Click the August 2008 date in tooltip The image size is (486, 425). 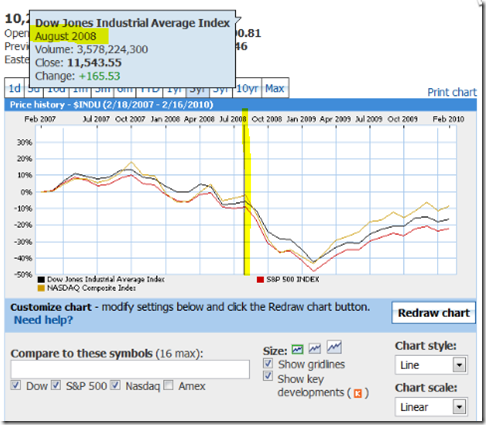(66, 36)
